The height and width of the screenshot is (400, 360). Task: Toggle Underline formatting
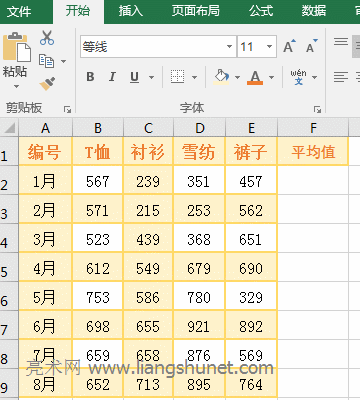click(134, 77)
